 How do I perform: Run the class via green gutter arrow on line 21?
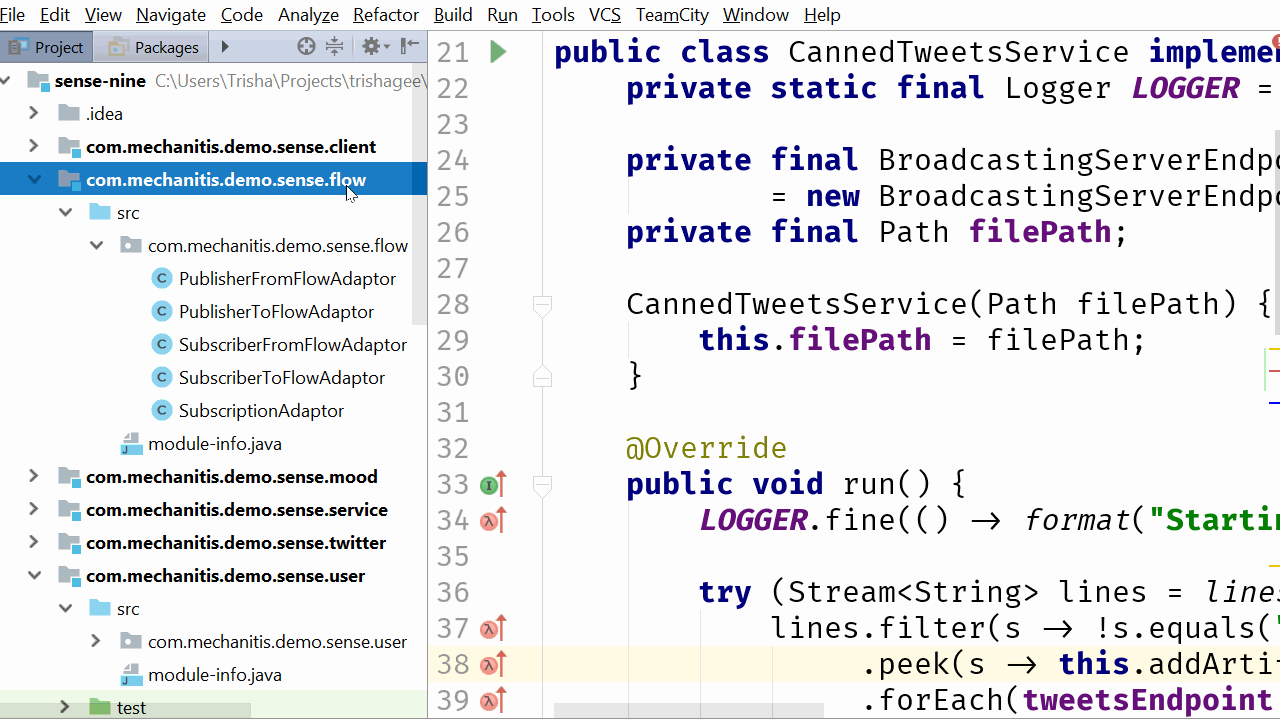pos(497,51)
